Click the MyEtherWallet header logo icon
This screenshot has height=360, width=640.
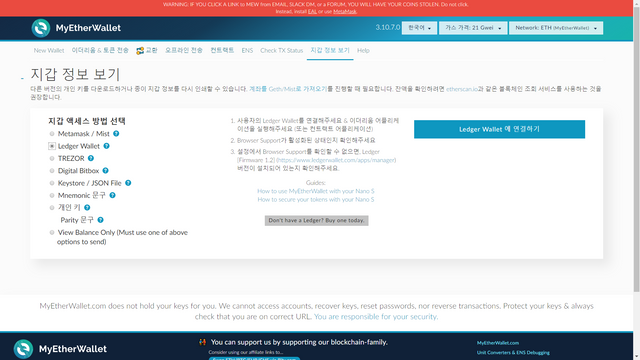tap(41, 28)
